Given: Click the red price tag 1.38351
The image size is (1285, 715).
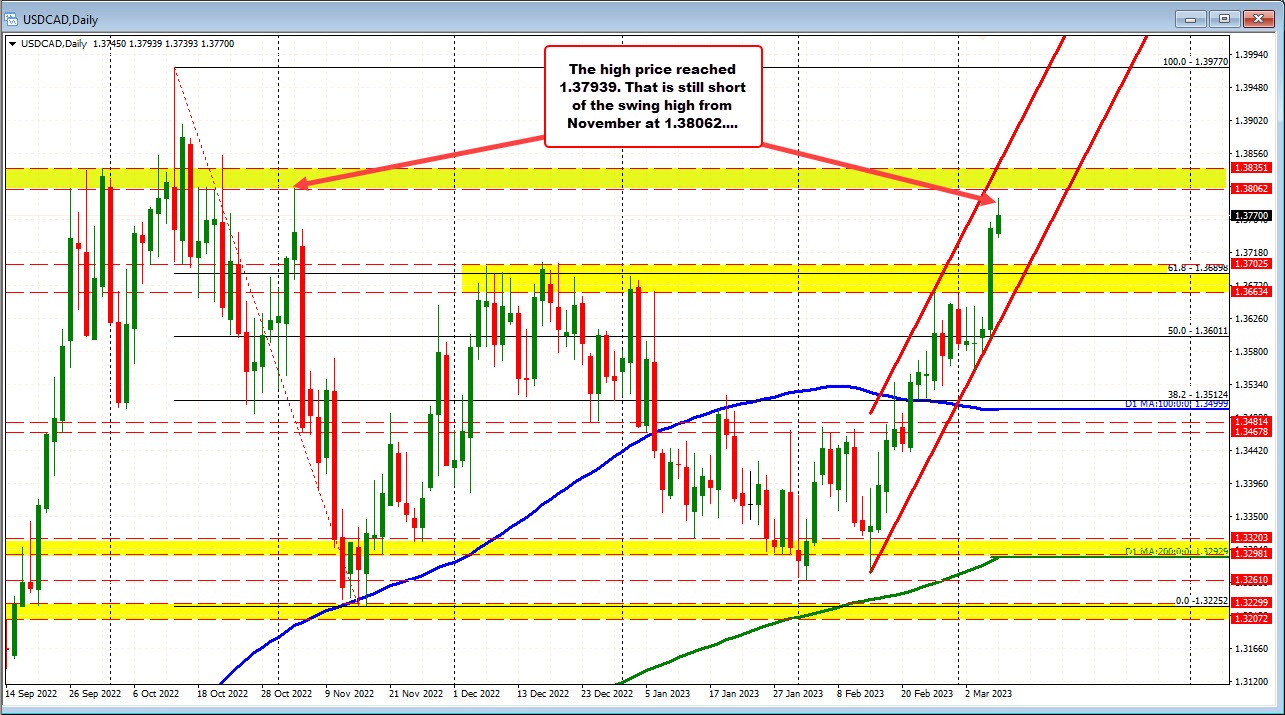Looking at the screenshot, I should coord(1250,168).
